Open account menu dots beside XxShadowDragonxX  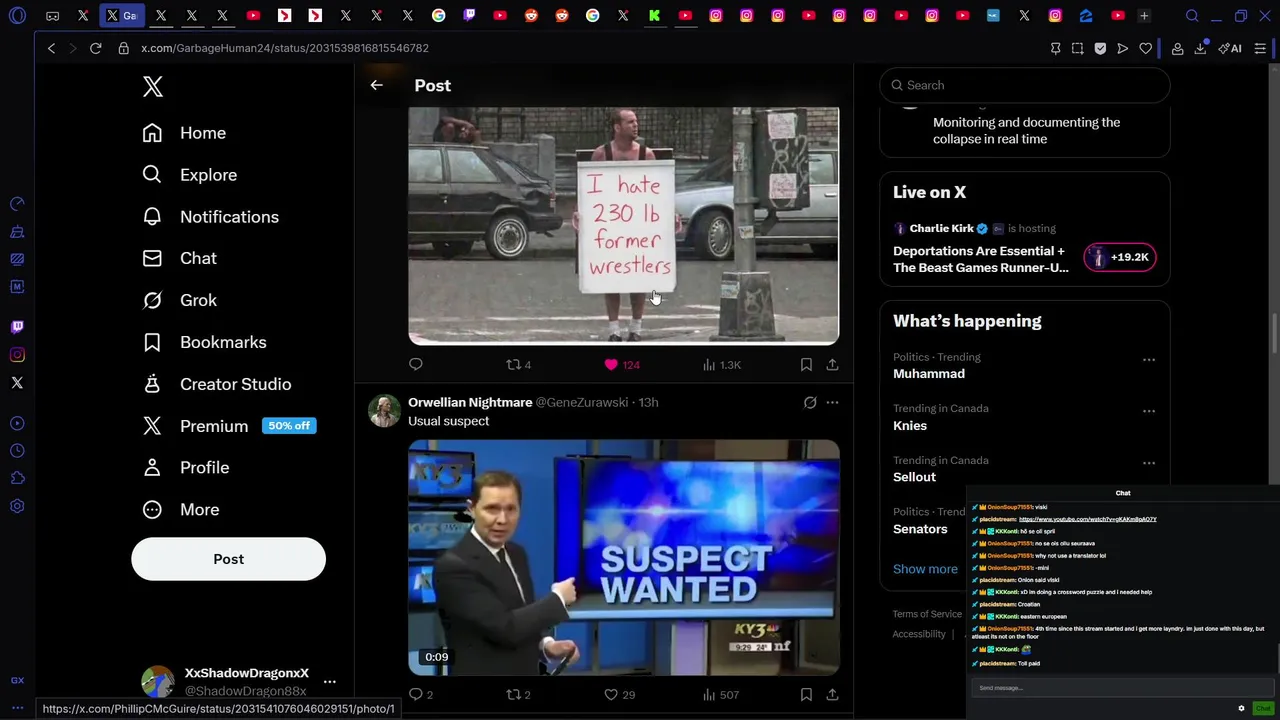pos(330,682)
